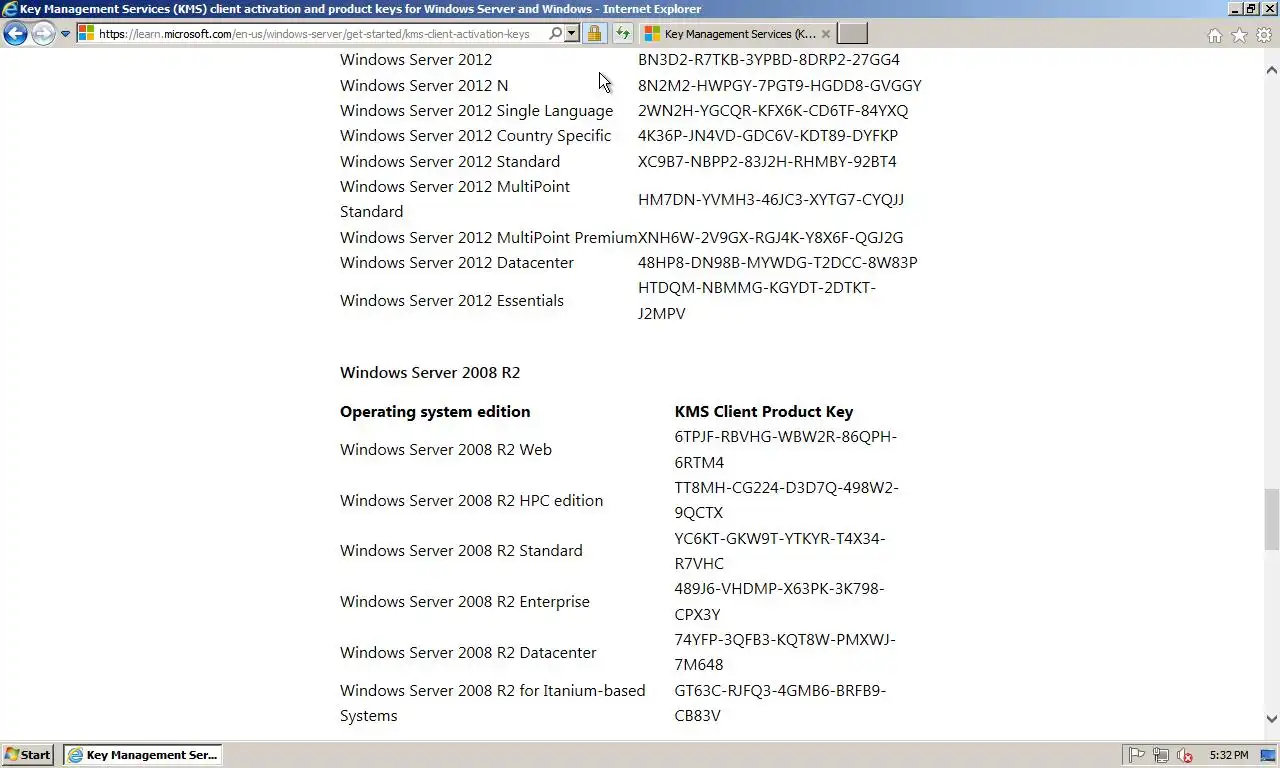This screenshot has width=1280, height=768.
Task: Click the Microsoft site favicon in address bar
Action: coord(86,33)
